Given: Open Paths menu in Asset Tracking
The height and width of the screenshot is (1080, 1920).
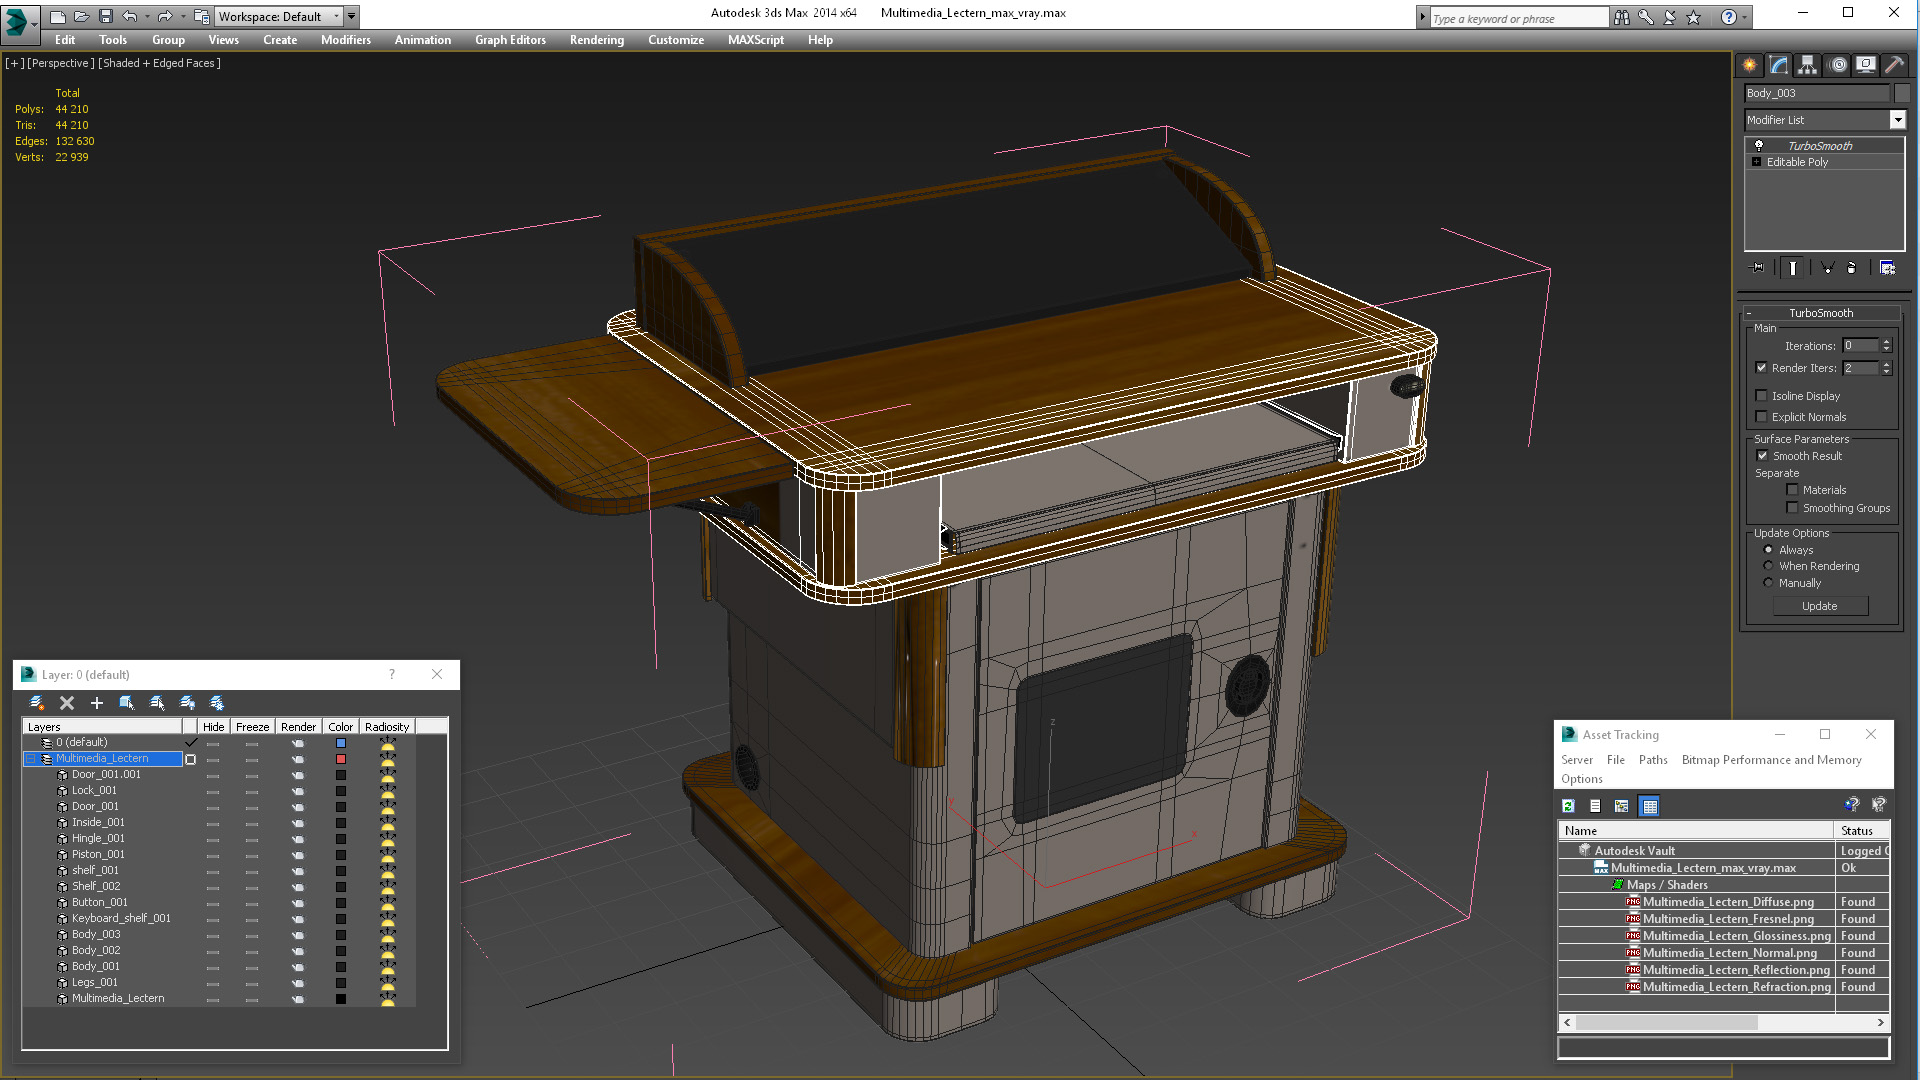Looking at the screenshot, I should [x=1652, y=760].
